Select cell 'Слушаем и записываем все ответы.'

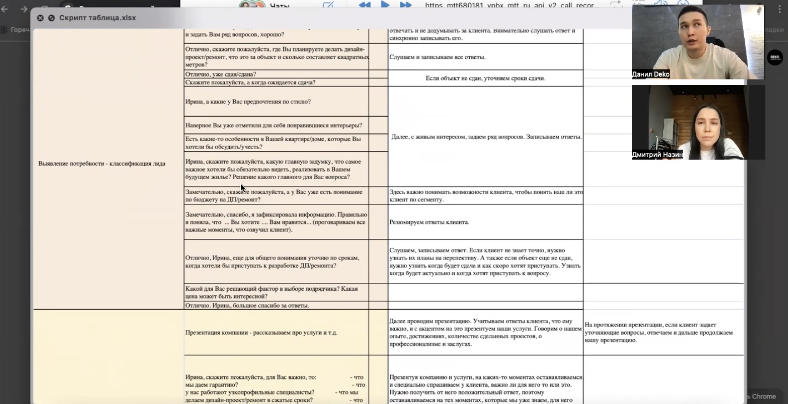pyautogui.click(x=485, y=57)
